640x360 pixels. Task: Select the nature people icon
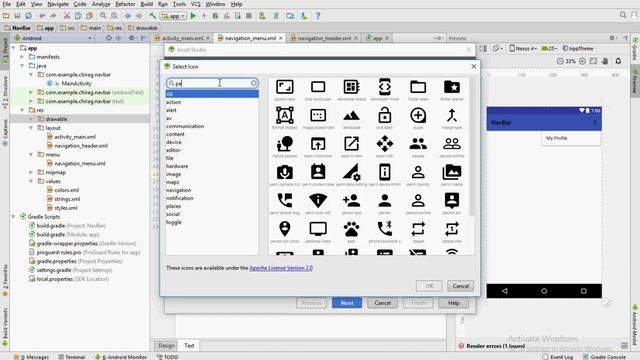click(x=284, y=144)
